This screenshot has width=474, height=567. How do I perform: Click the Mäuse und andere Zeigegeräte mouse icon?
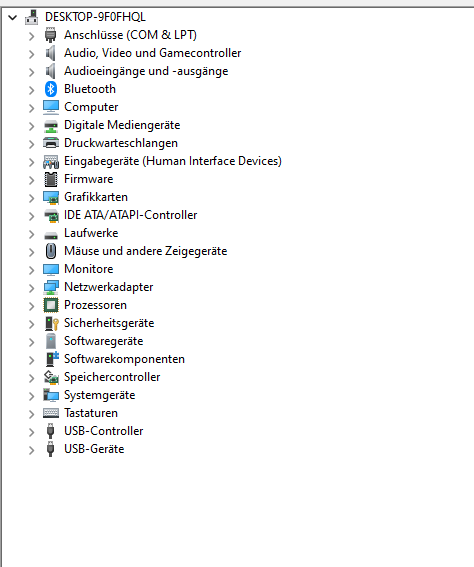(x=51, y=251)
